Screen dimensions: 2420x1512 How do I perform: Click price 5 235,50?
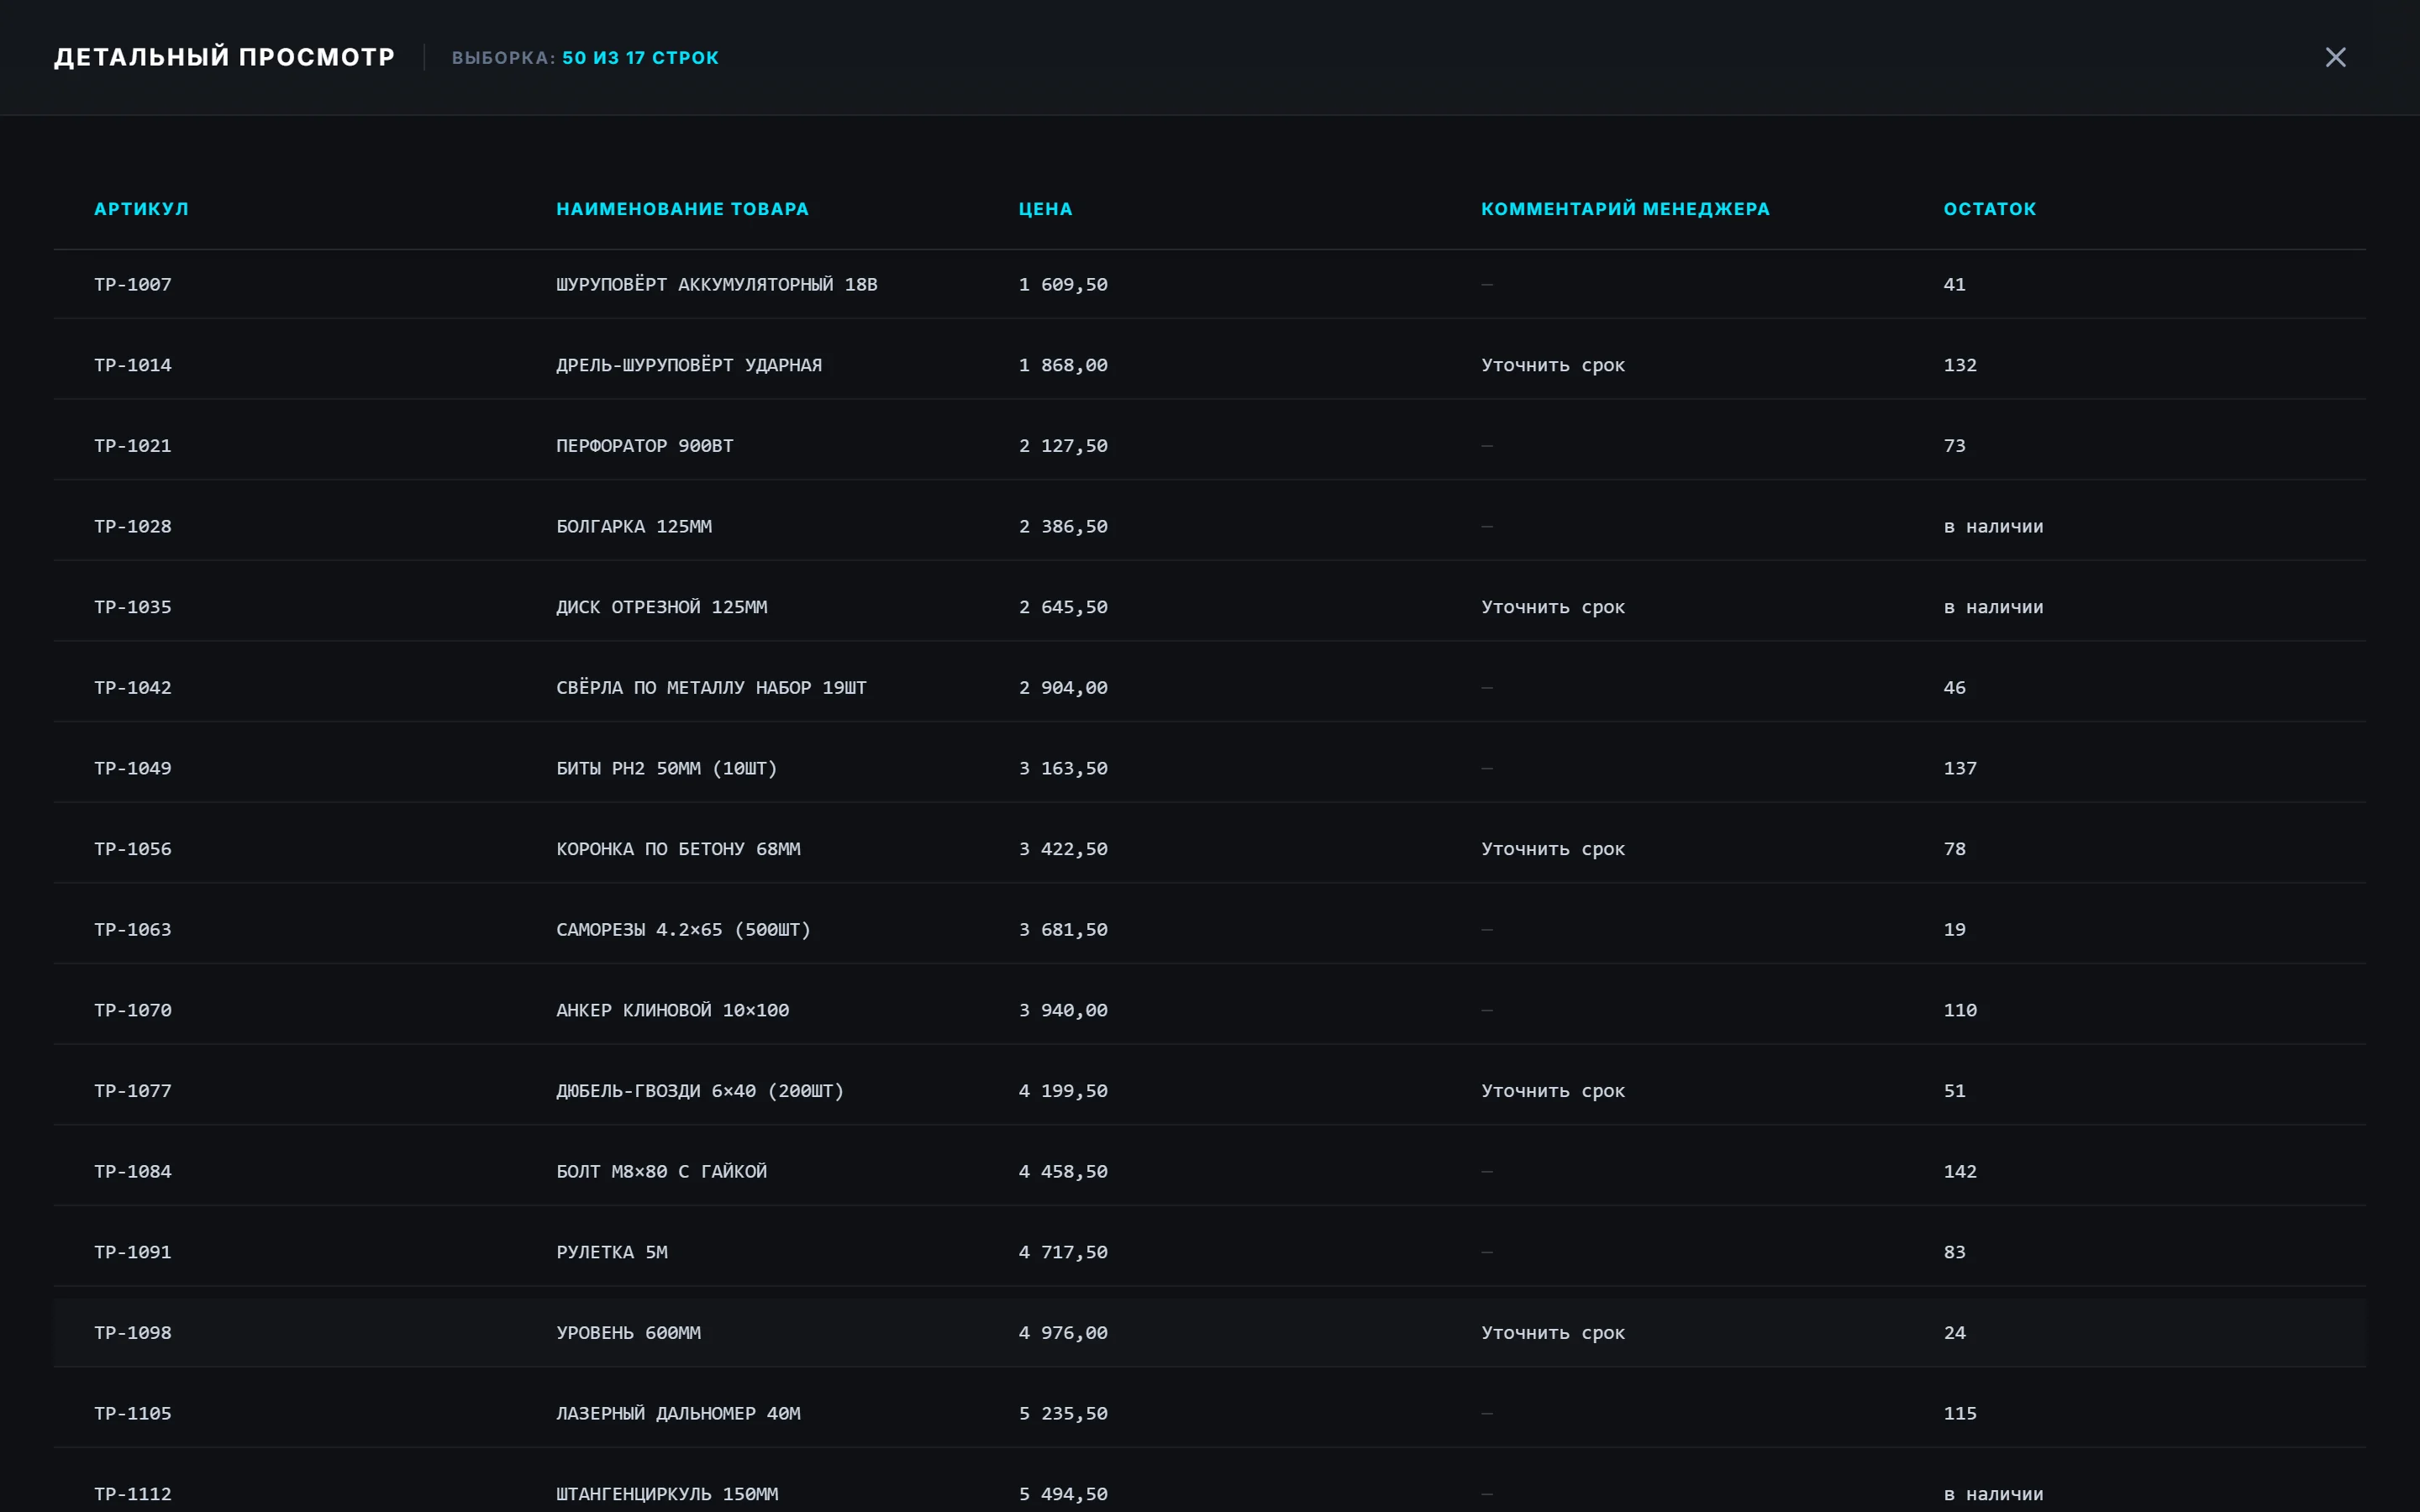[x=1063, y=1414]
